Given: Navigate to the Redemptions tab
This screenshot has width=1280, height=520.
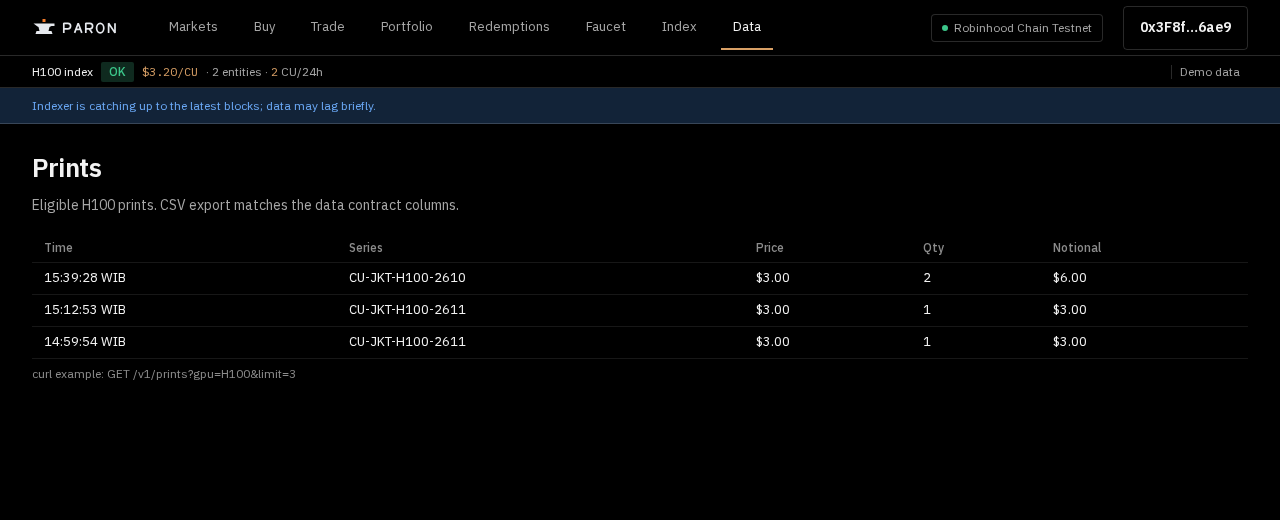Looking at the screenshot, I should [509, 27].
